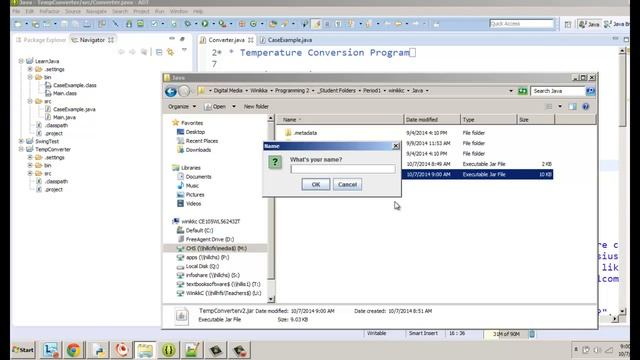This screenshot has width=640, height=360.
Task: Expand the bin folder under TempConverter
Action: tap(30, 165)
